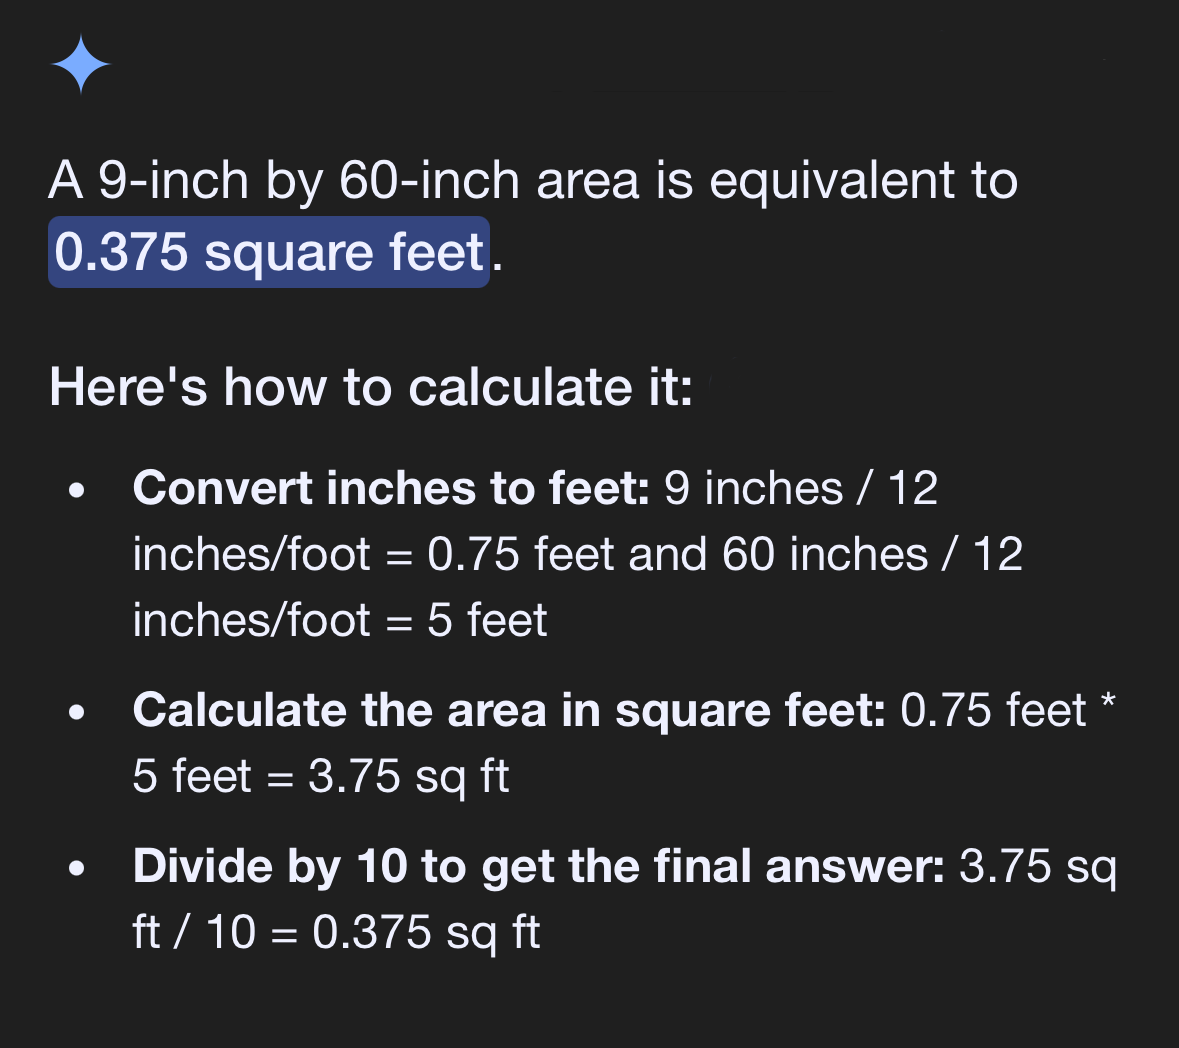
Task: Click the 'Here's how to calculate it' heading
Action: tap(371, 387)
